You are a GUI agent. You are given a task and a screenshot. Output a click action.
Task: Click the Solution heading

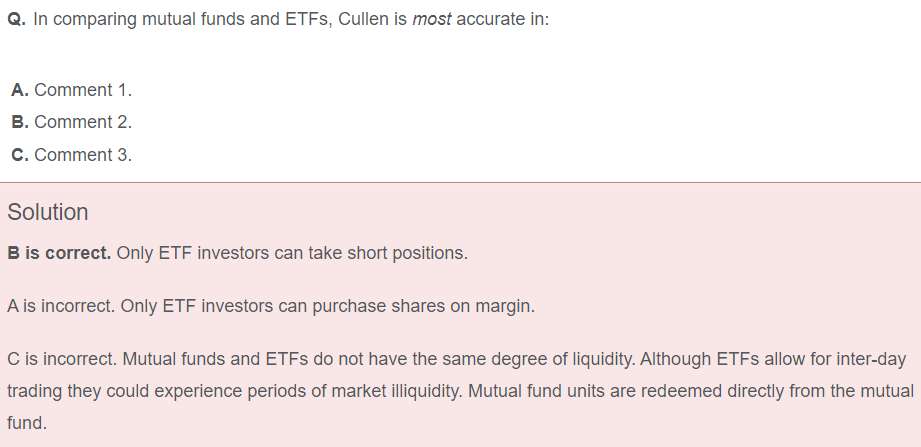pos(48,212)
